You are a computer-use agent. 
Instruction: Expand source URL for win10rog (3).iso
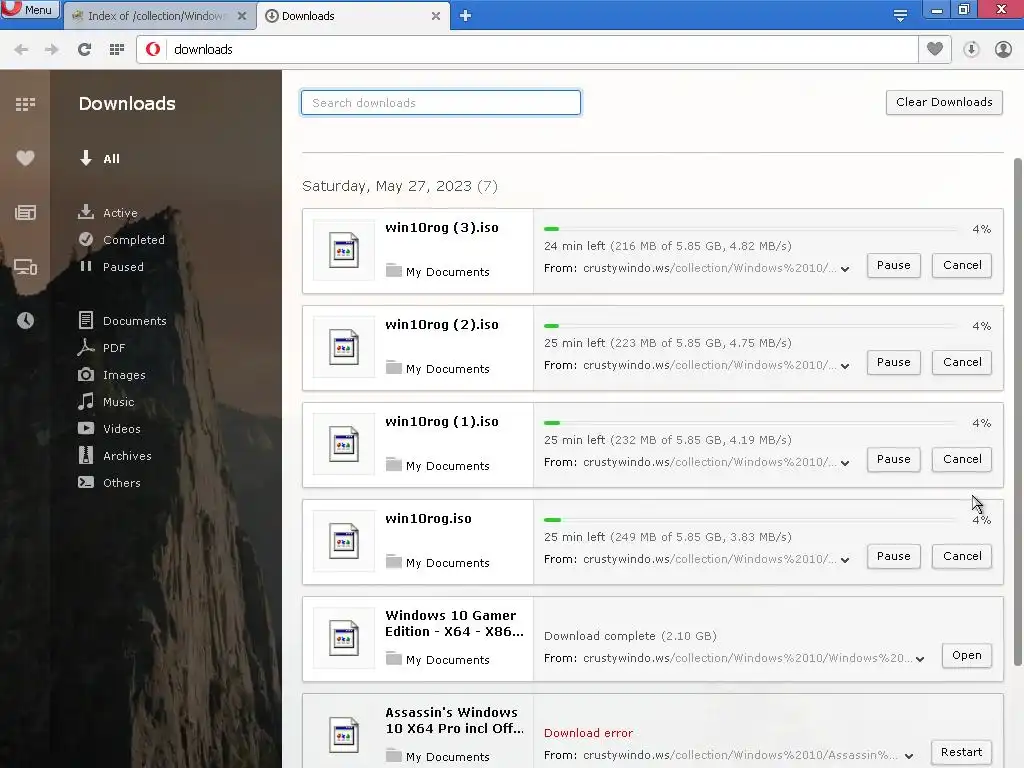(x=845, y=269)
